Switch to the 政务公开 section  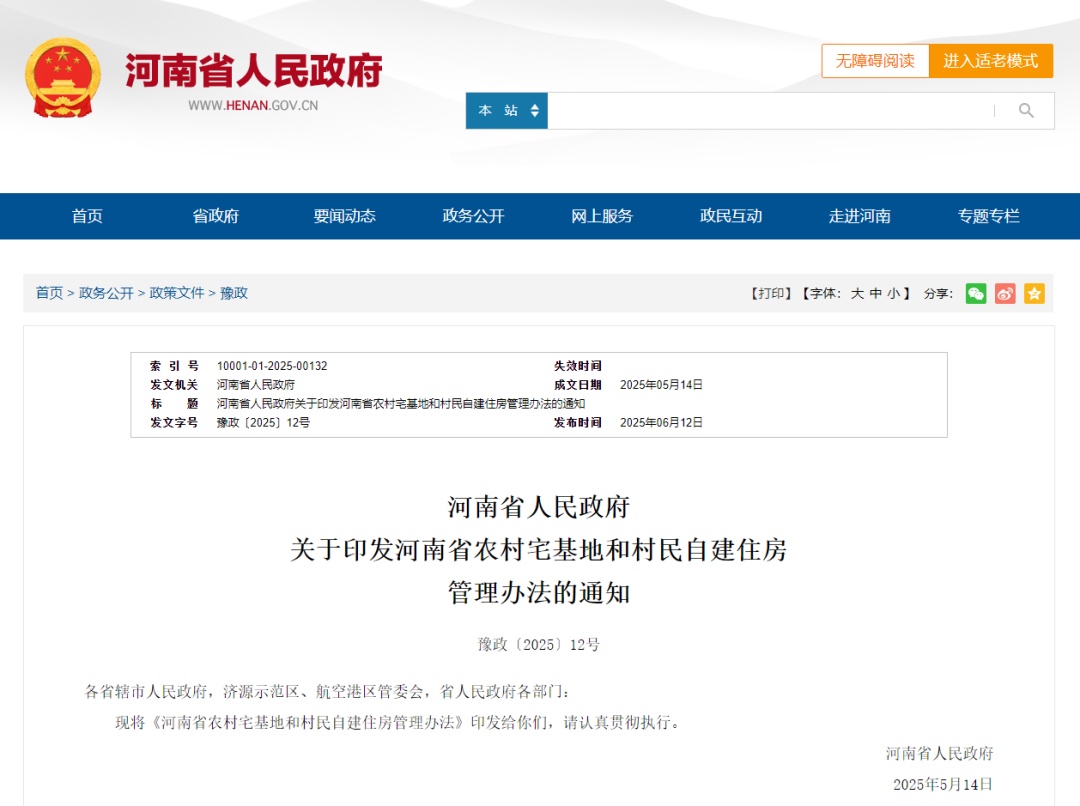click(x=471, y=216)
